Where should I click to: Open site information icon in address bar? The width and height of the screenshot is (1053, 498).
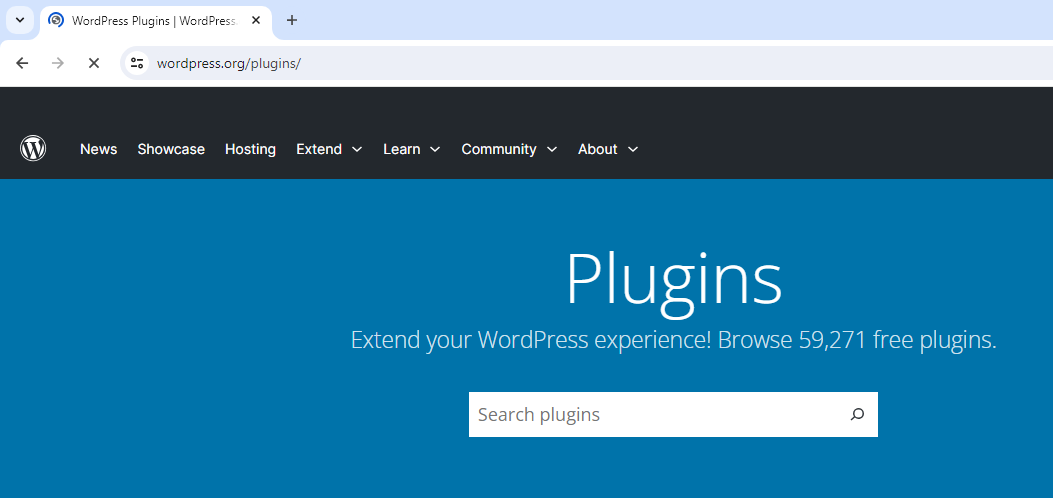pyautogui.click(x=137, y=63)
